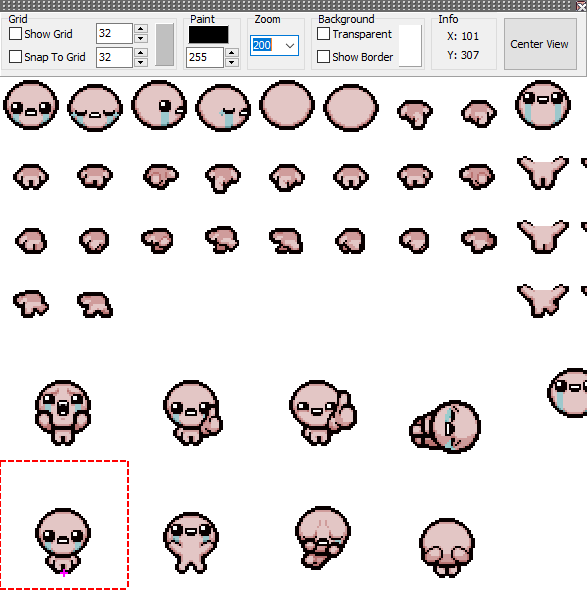Select the arms-raised body sprite in third row
Image resolution: width=587 pixels, height=607 pixels.
tap(543, 237)
